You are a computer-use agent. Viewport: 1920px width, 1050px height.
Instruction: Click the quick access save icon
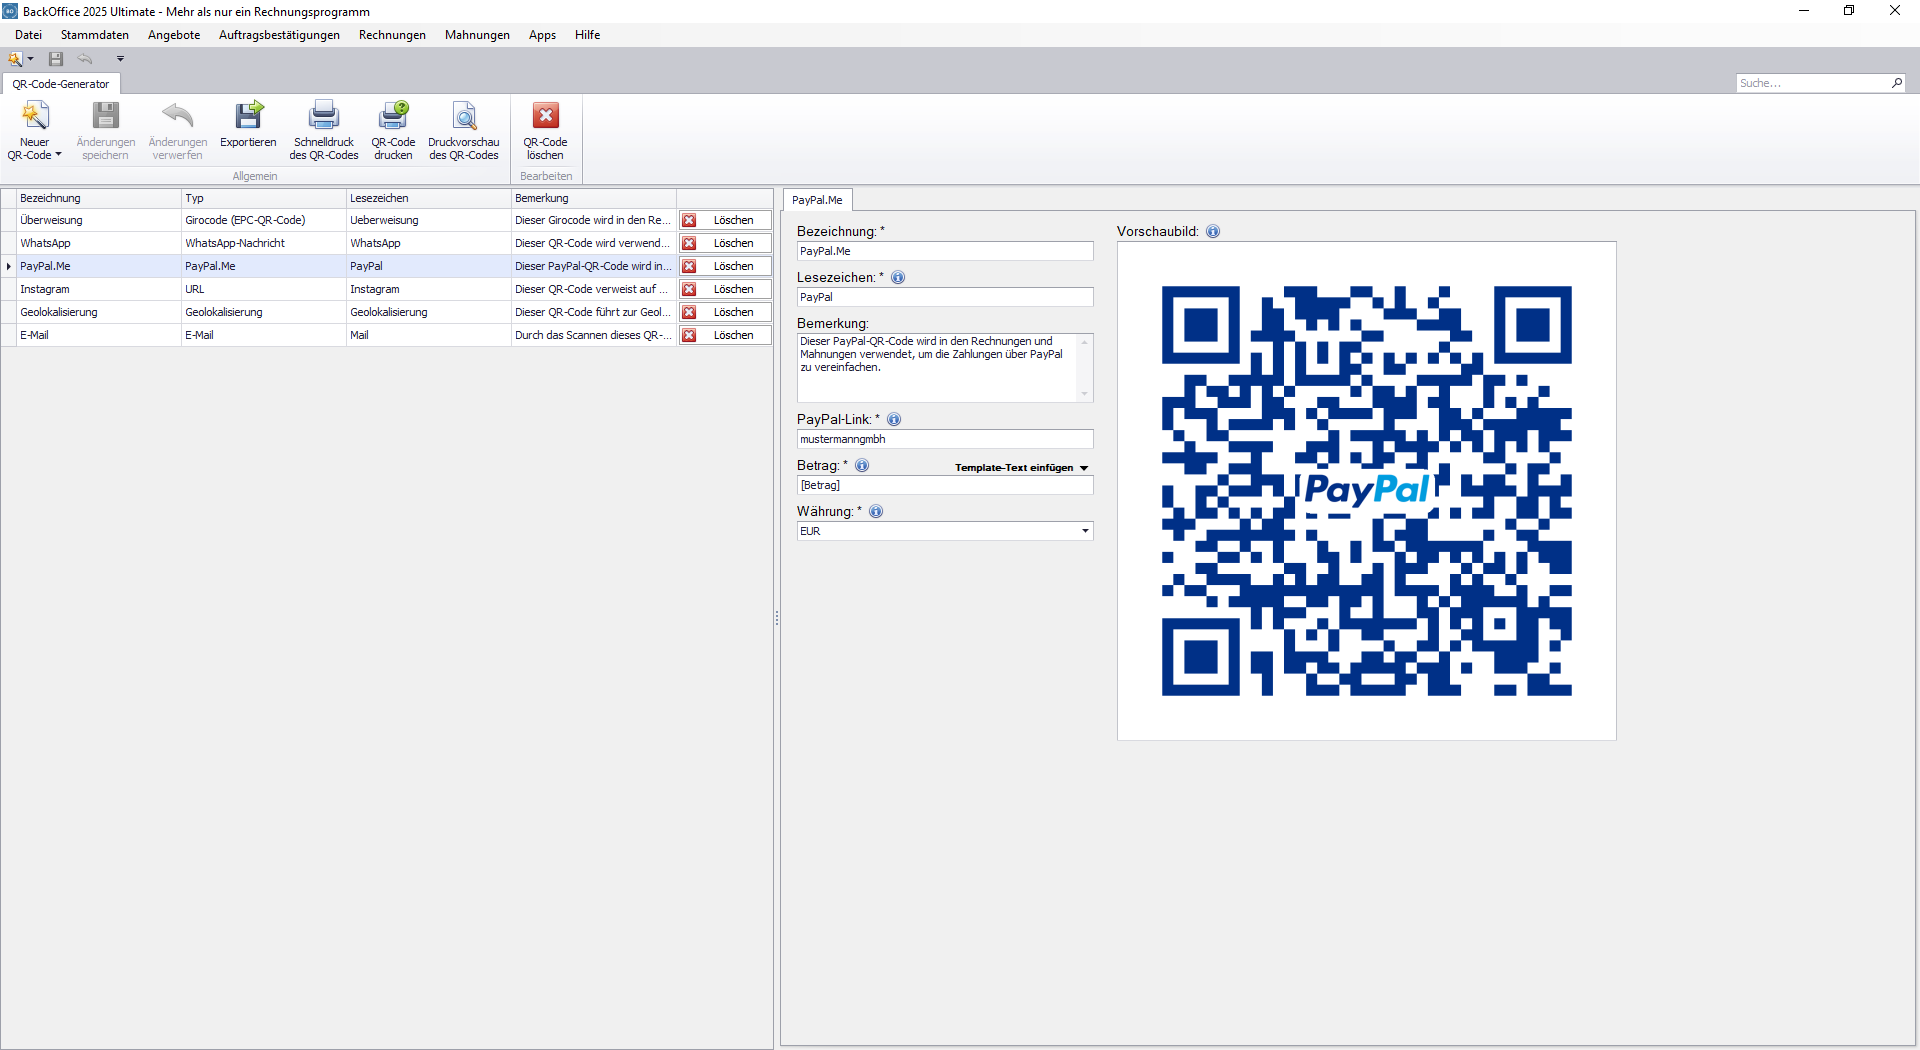(x=56, y=59)
